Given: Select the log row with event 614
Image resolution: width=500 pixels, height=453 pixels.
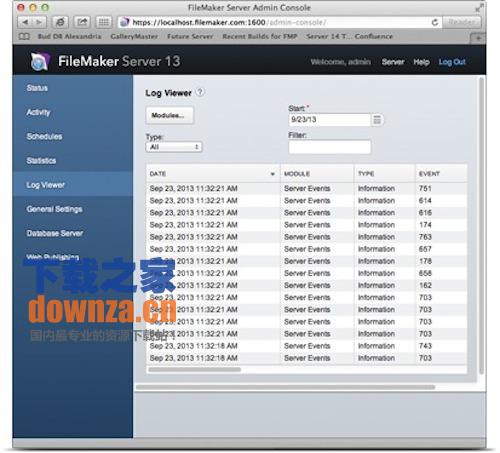Looking at the screenshot, I should (x=306, y=201).
